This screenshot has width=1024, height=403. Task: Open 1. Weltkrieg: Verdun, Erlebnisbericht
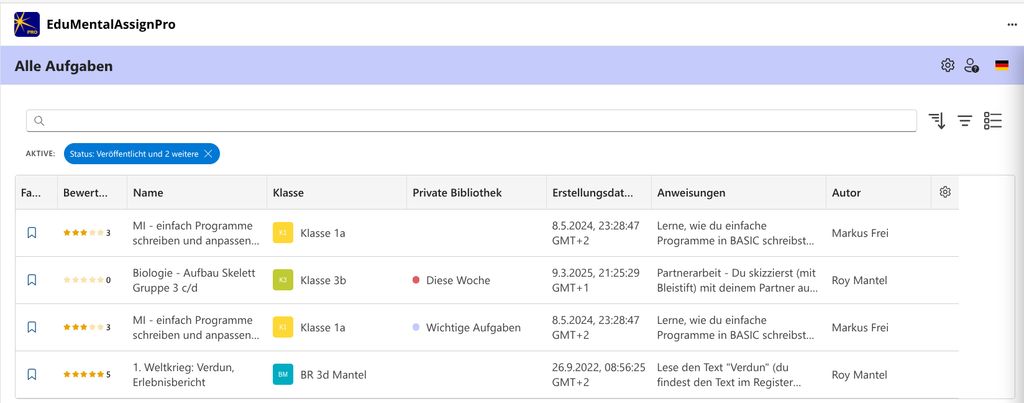[184, 375]
